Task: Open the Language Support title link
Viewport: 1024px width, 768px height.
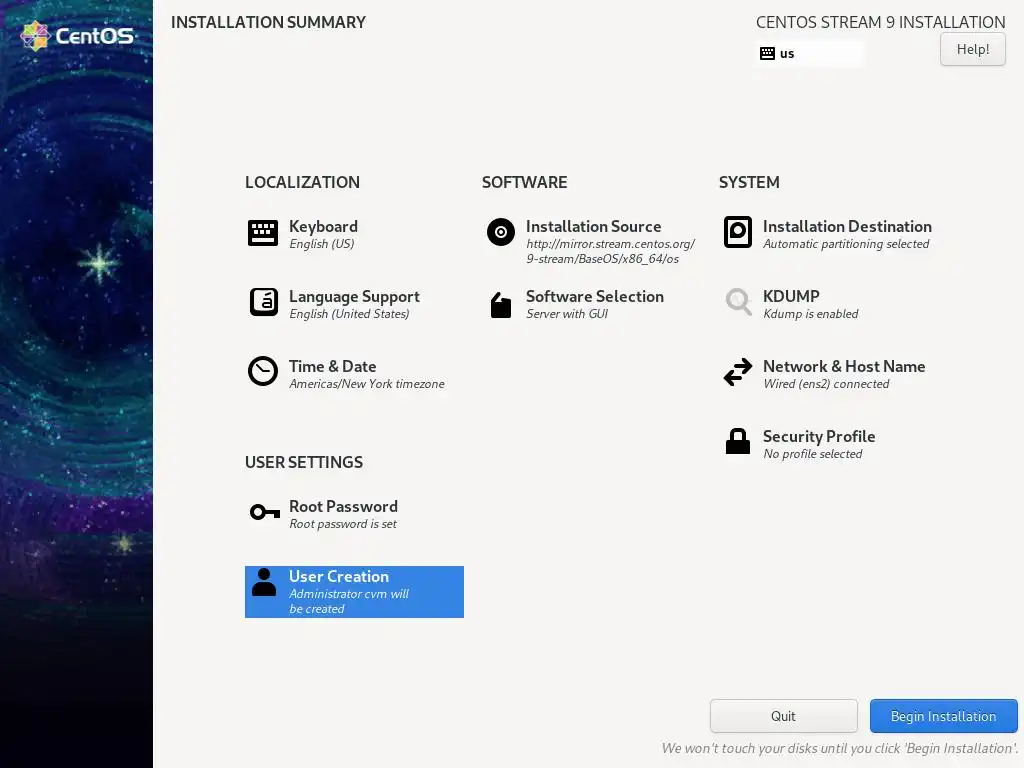Action: (x=354, y=296)
